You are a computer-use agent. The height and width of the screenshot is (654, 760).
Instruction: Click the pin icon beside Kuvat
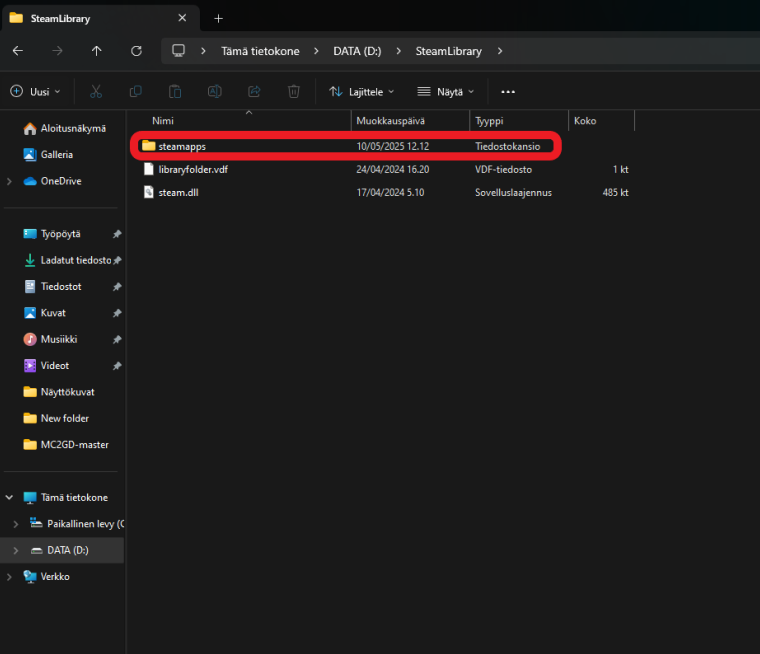(x=117, y=313)
